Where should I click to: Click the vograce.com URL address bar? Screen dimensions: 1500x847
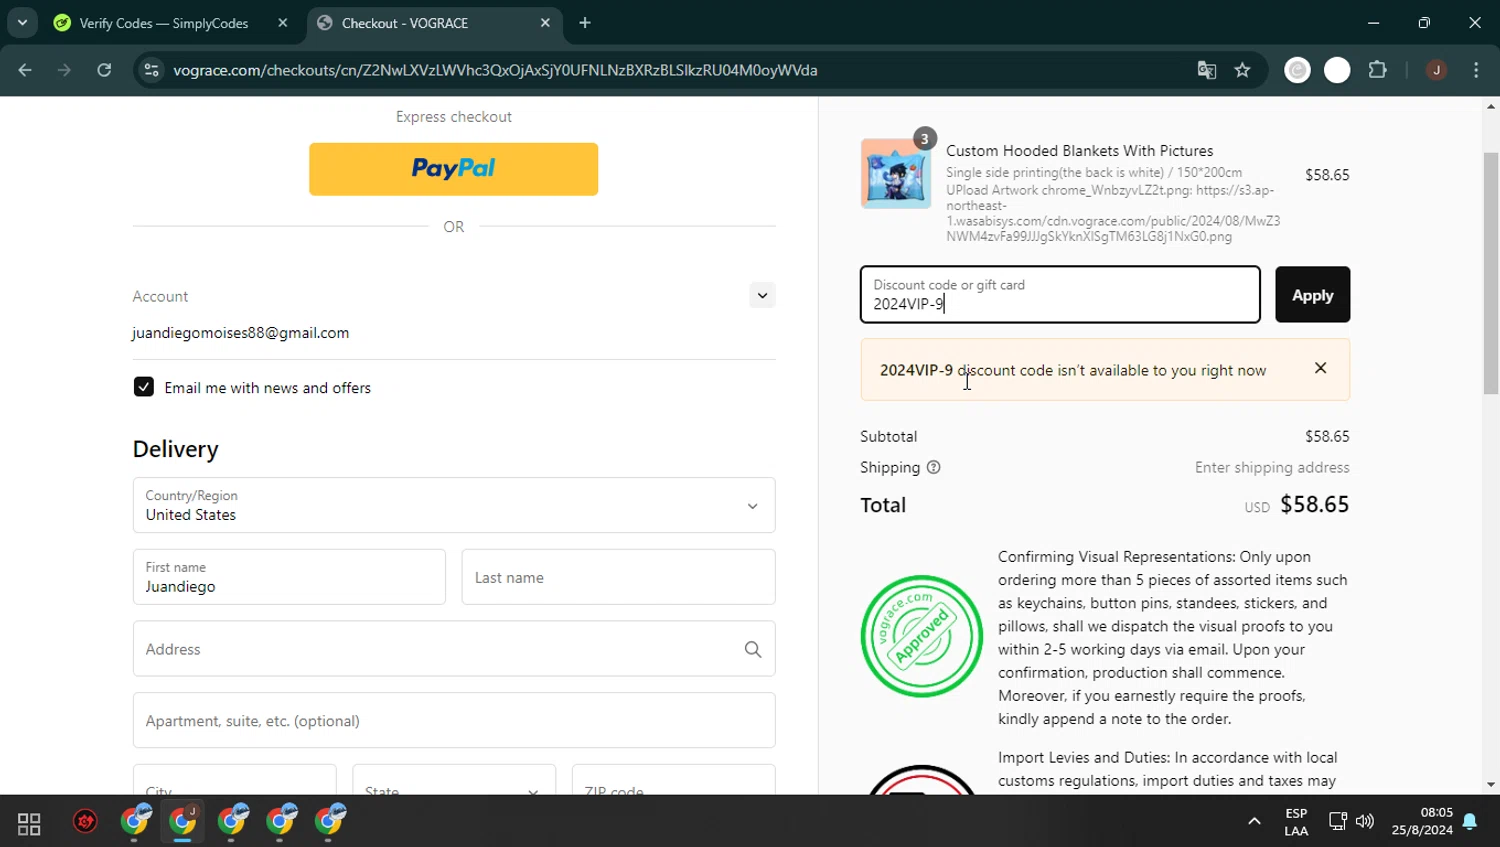[x=495, y=70]
